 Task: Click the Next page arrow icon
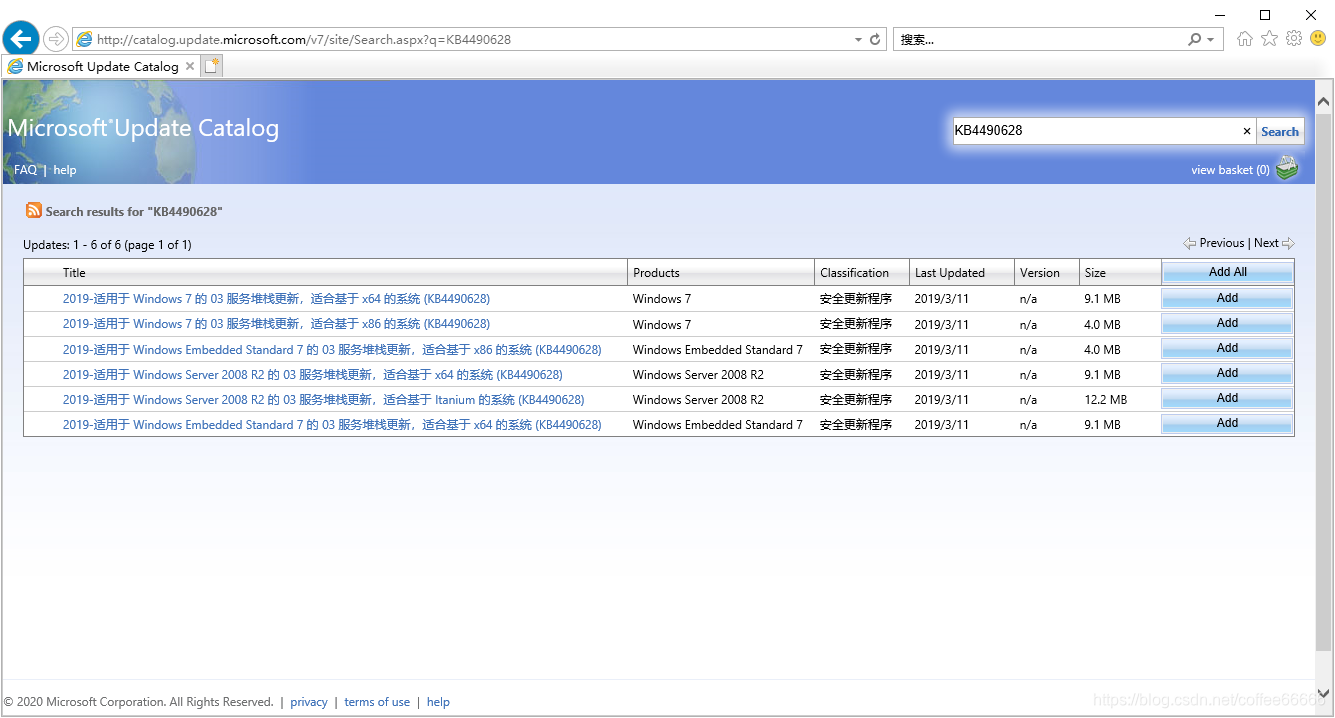tap(1288, 243)
